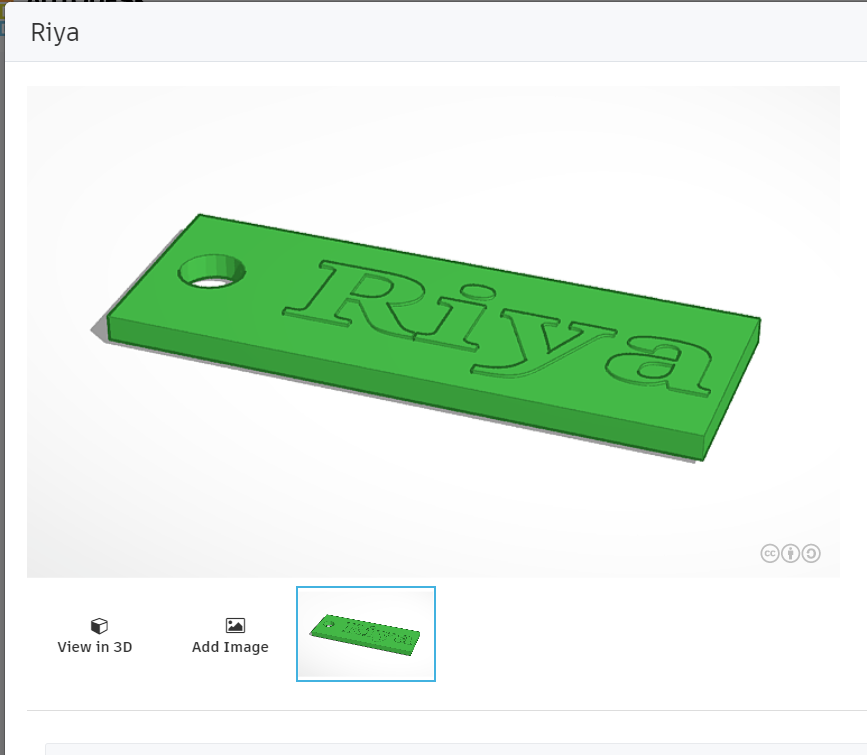Select the highlighted Riya keychain thumbnail
Viewport: 867px width, 755px height.
pos(365,632)
